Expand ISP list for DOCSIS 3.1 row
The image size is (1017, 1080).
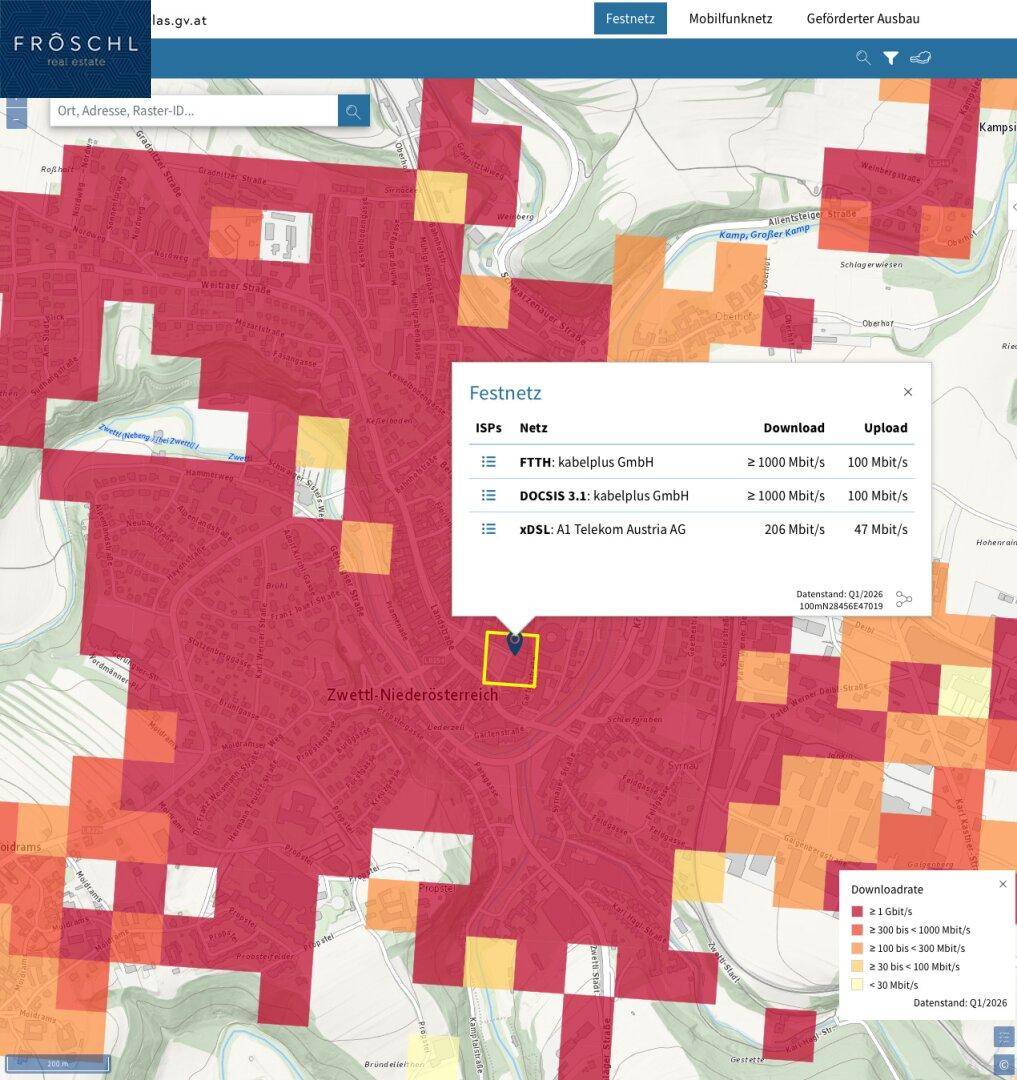[488, 495]
